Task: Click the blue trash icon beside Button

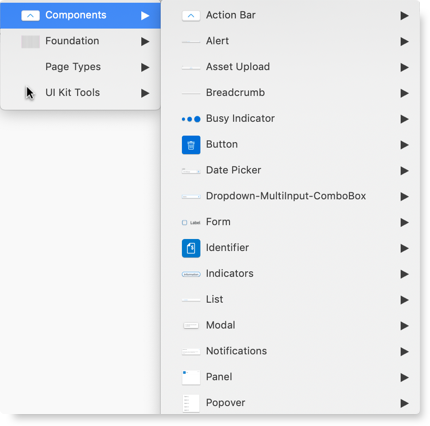Action: [x=191, y=145]
